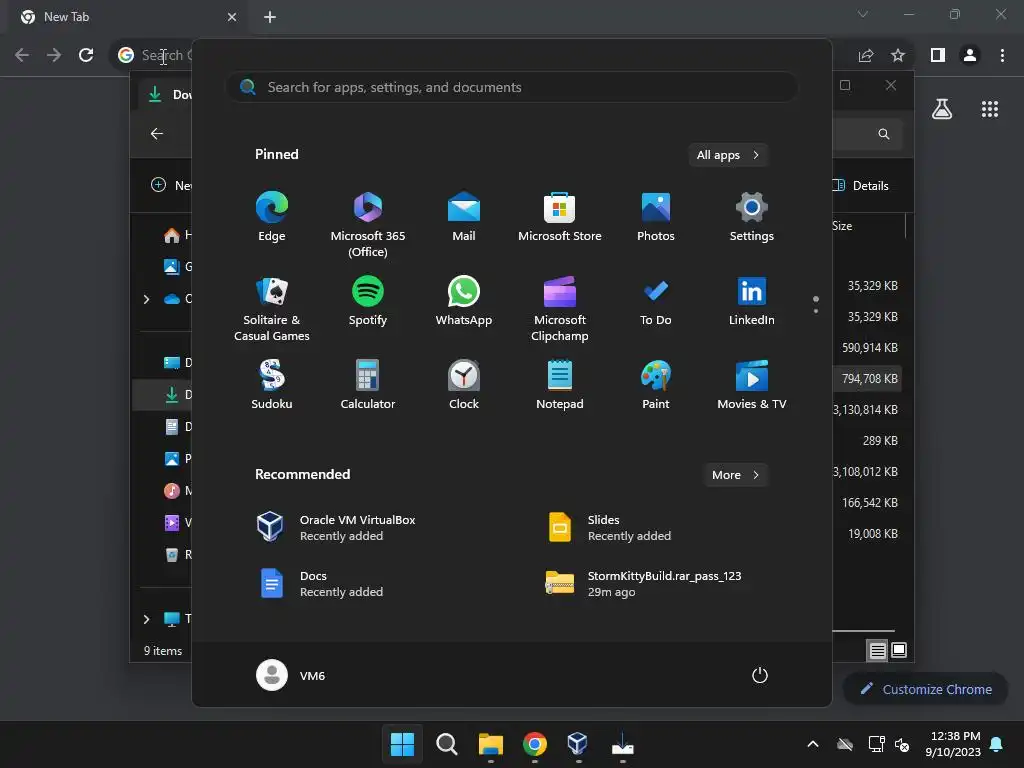Open the Google apps grid
This screenshot has width=1024, height=768.
pos(990,108)
